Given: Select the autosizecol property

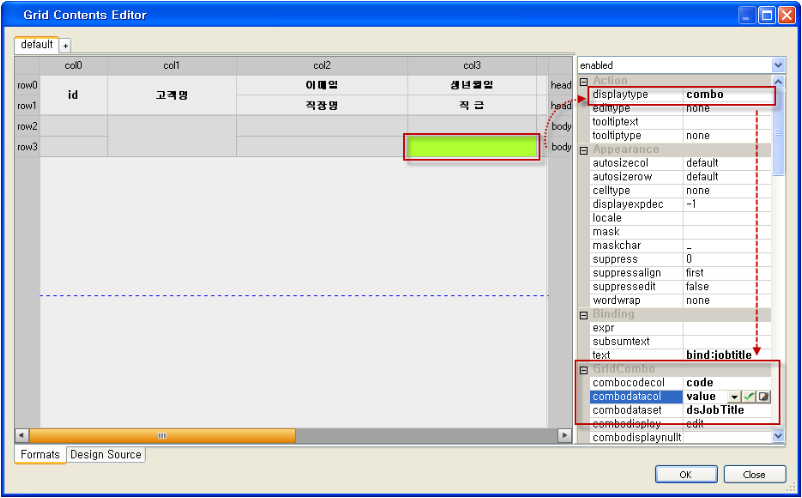Looking at the screenshot, I should click(680, 163).
